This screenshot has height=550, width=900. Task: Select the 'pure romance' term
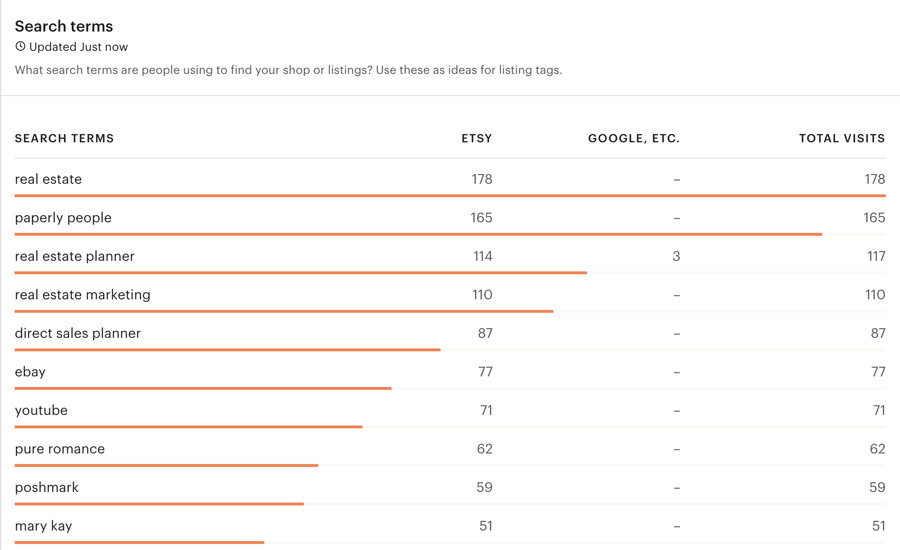[x=60, y=449]
